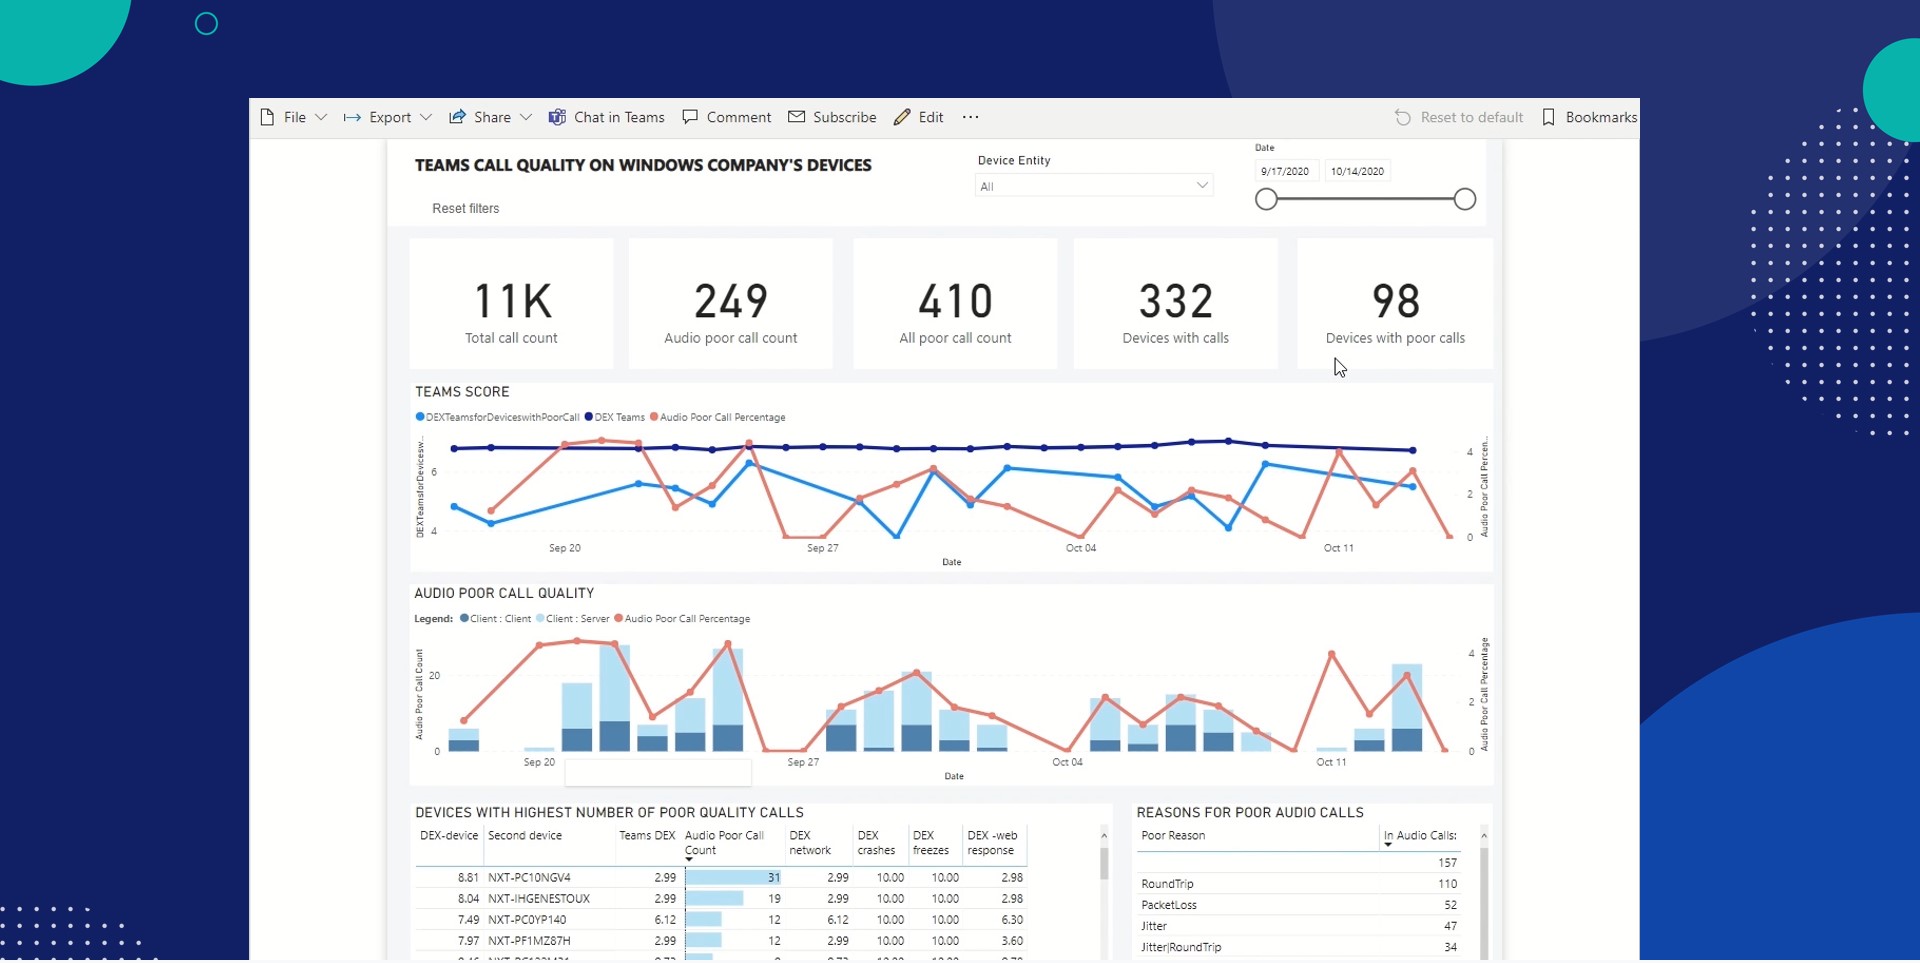Click the end handle of Date slider
1920x963 pixels.
click(1465, 199)
